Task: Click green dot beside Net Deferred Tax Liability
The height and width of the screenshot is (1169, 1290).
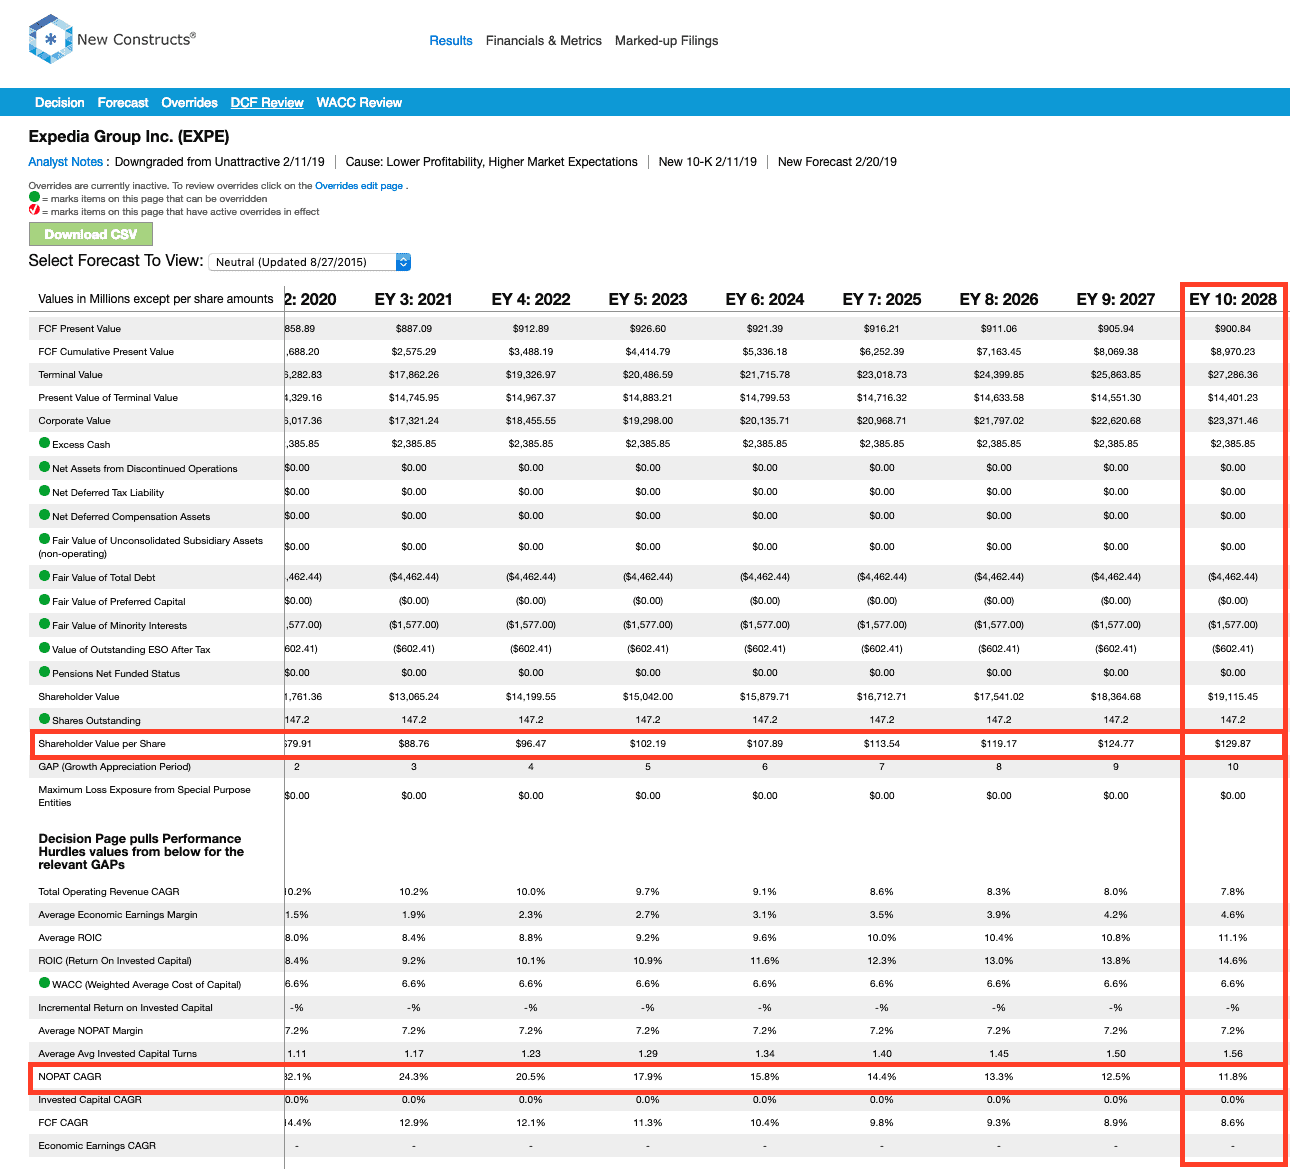Action: click(44, 491)
